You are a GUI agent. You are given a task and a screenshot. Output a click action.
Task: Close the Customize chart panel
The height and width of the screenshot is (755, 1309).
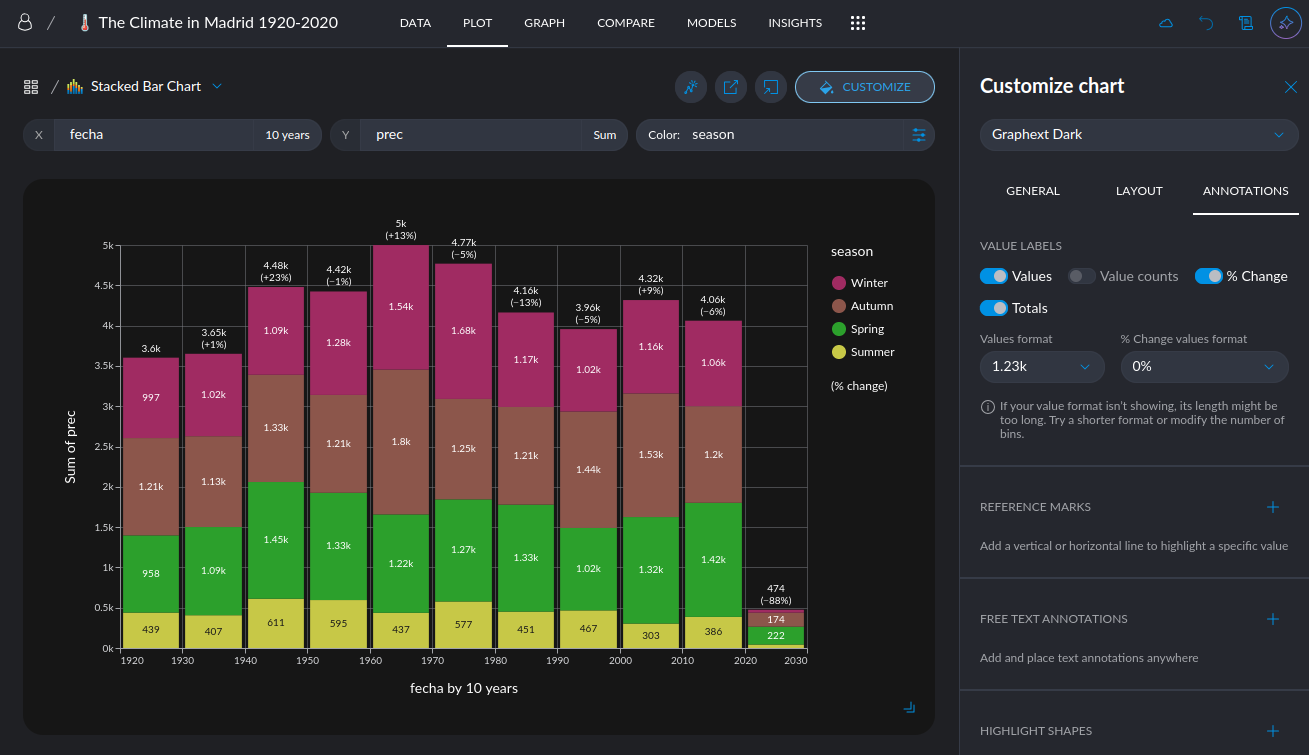[1291, 87]
